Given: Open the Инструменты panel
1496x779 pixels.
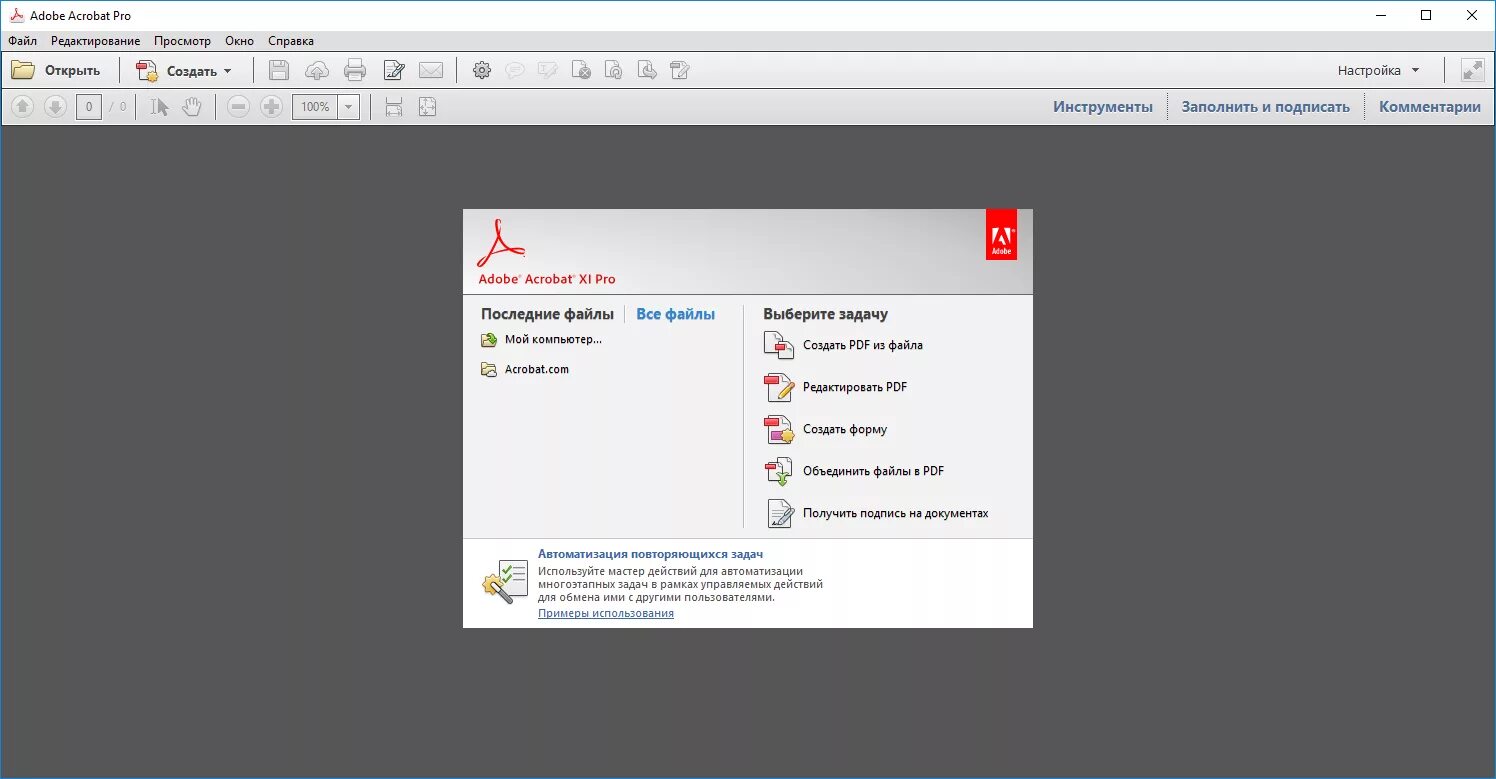Looking at the screenshot, I should pos(1103,107).
